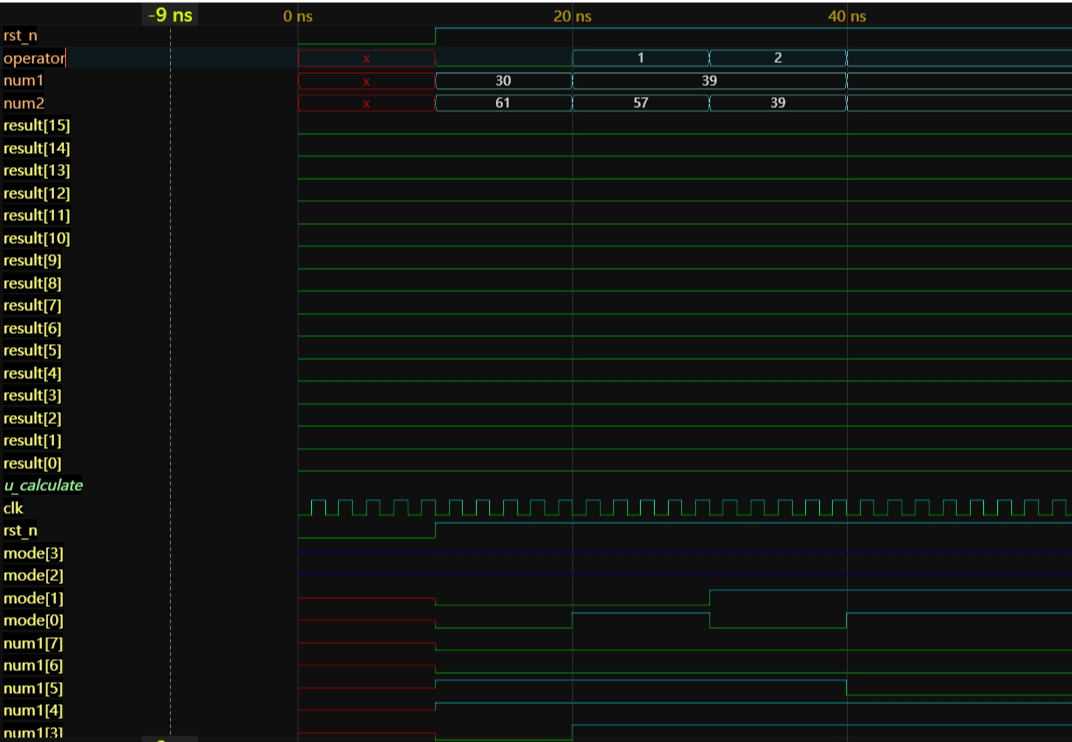The height and width of the screenshot is (742, 1072).
Task: Click num1 waveform value 39
Action: [x=710, y=81]
